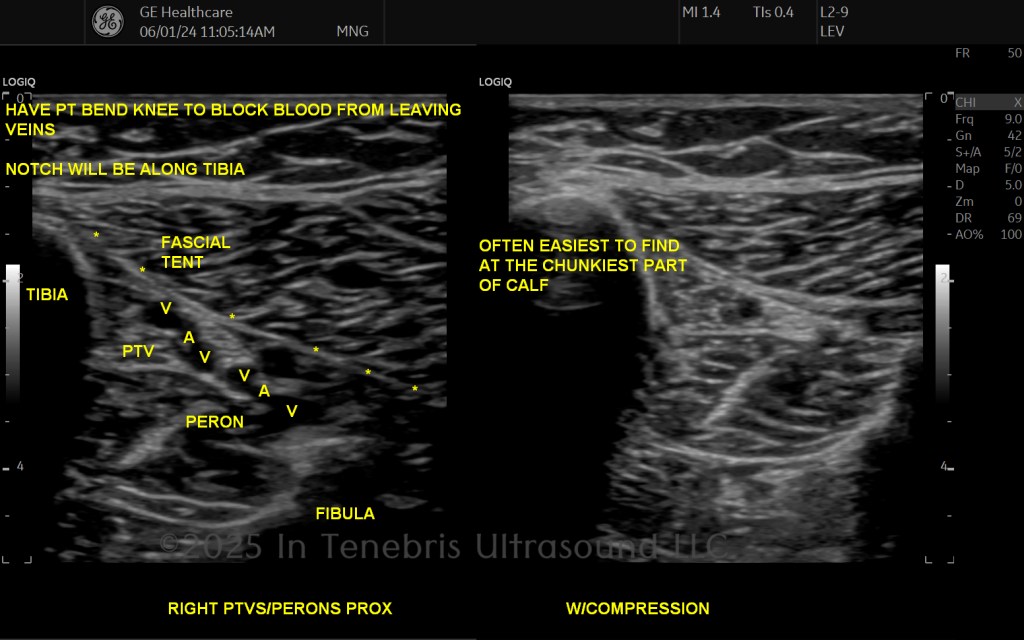This screenshot has width=1024, height=640.
Task: Click the date and time stamp
Action: click(207, 31)
